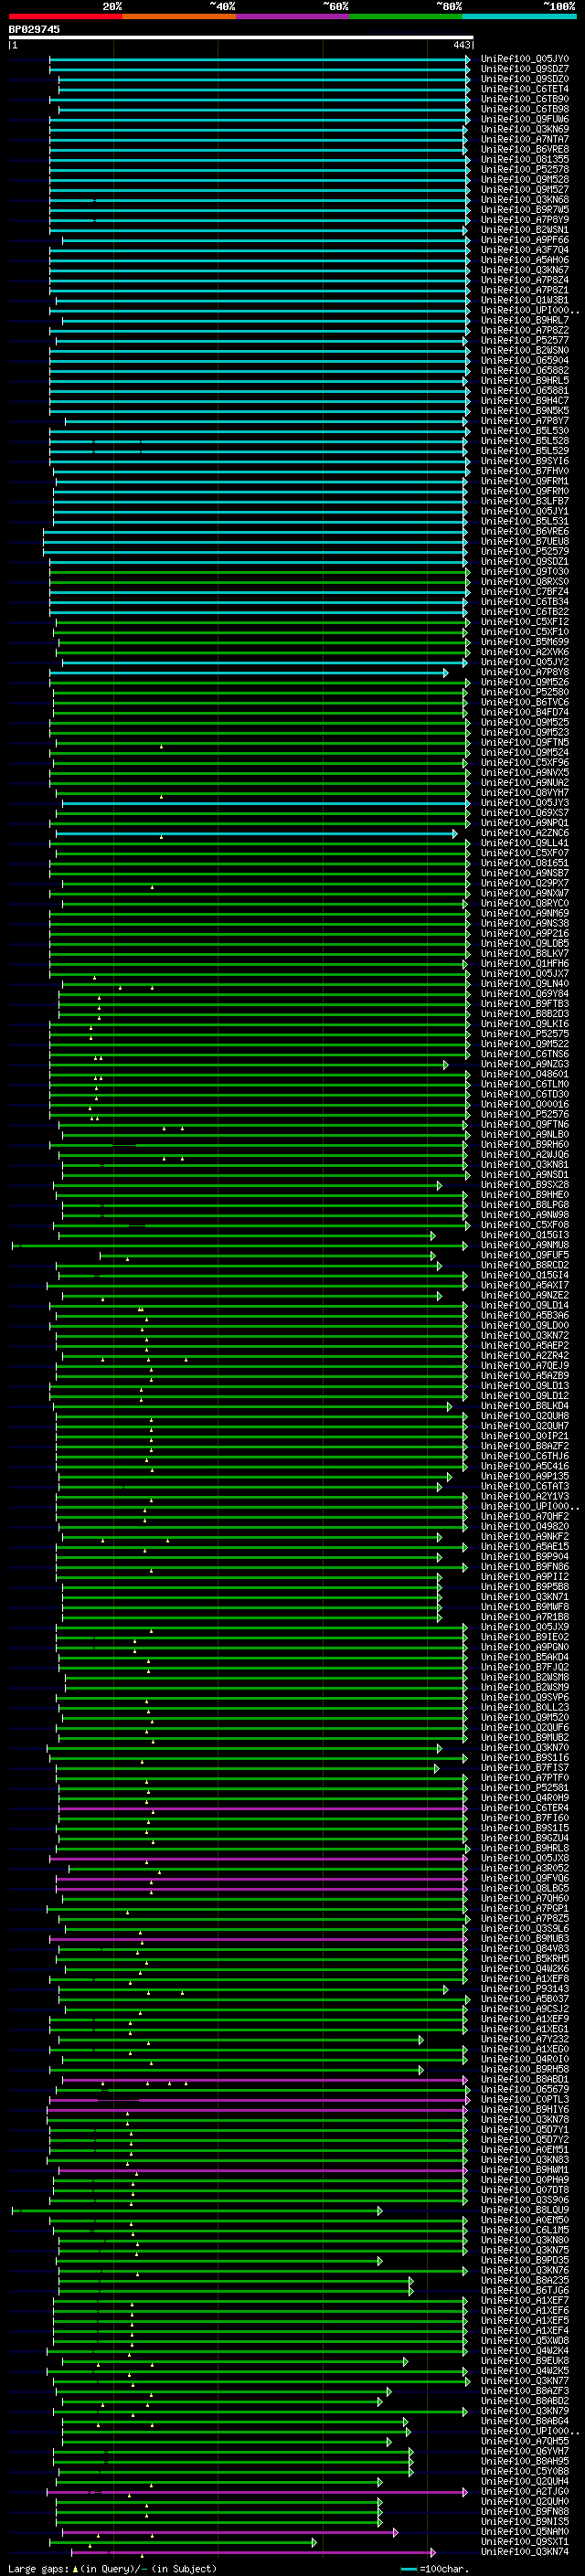Click hit label UniRef100_B9HRL7

click(524, 320)
